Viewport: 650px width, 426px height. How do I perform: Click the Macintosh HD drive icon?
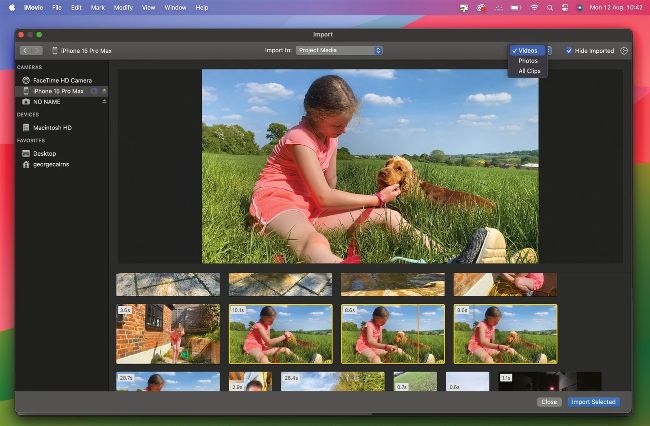coord(26,128)
